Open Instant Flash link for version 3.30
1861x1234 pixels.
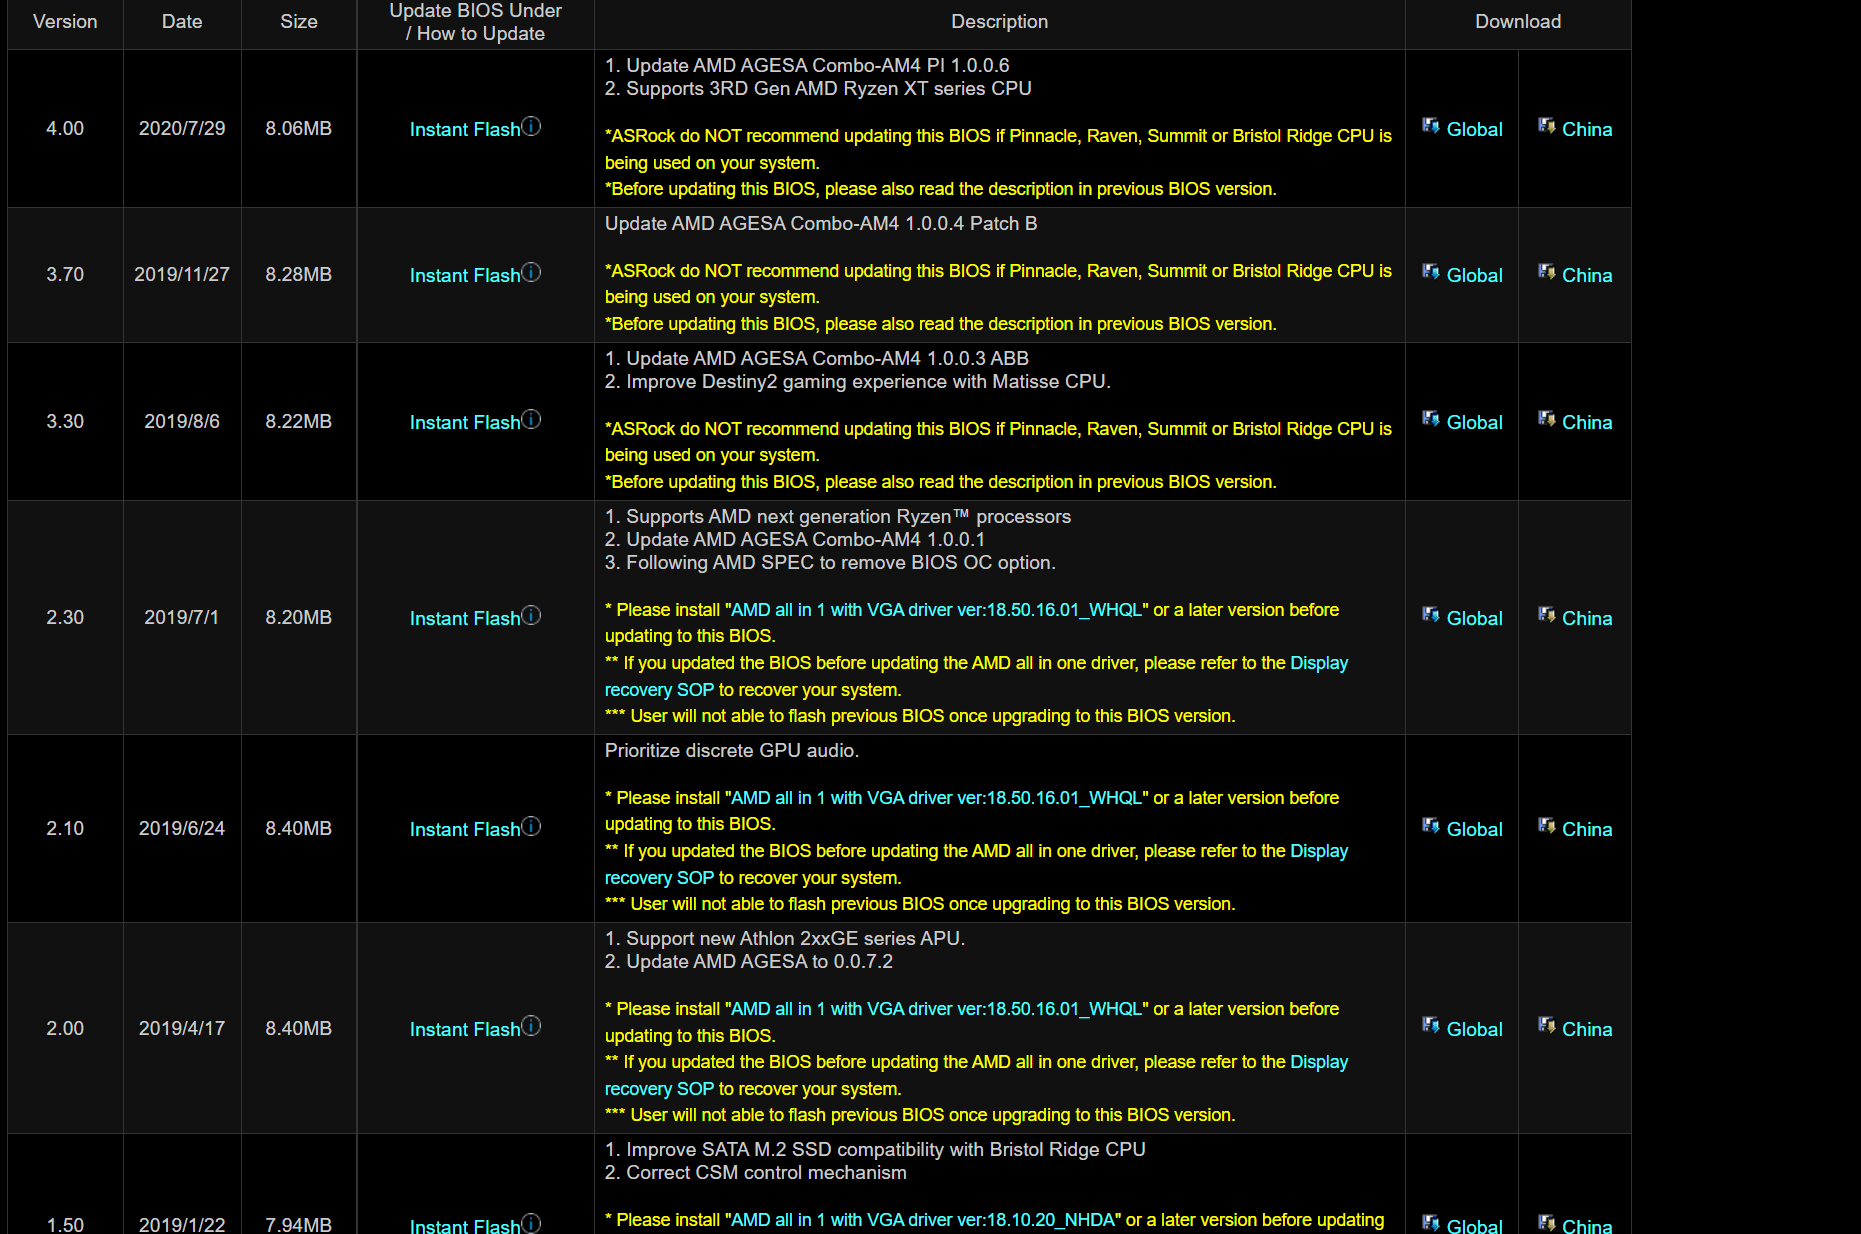point(465,422)
